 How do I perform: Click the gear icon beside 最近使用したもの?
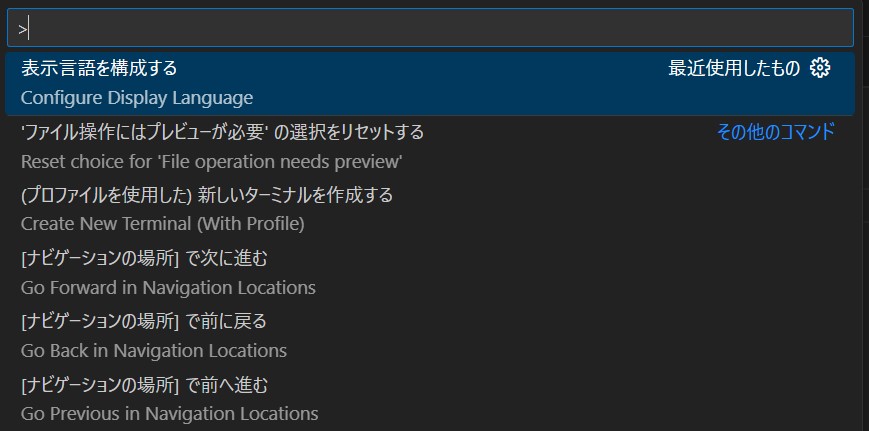coord(820,68)
